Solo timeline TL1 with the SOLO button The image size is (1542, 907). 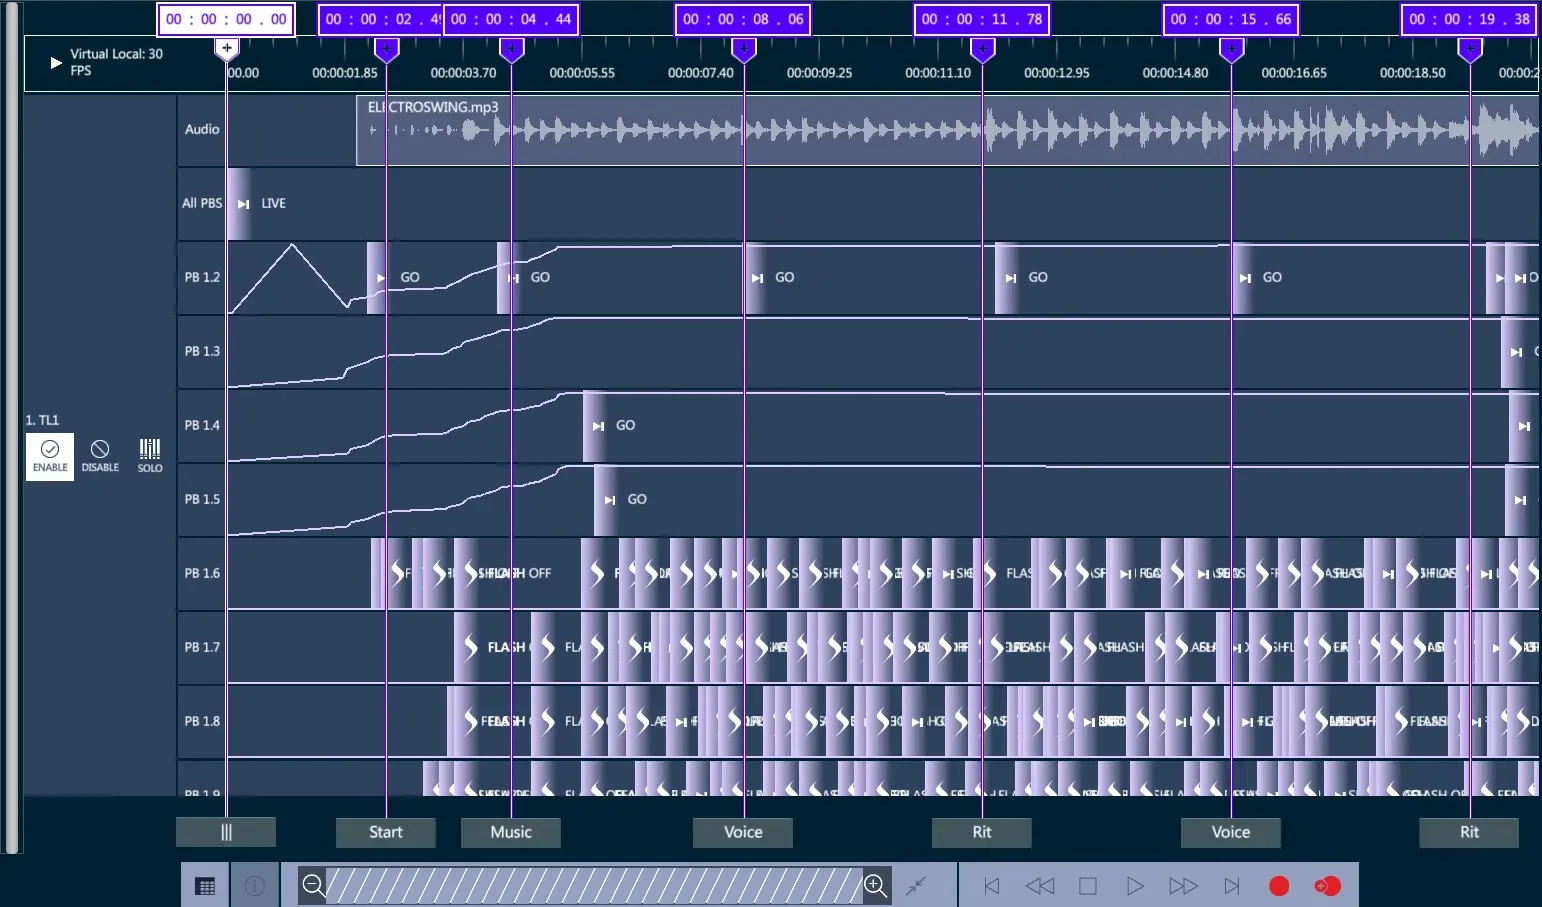pyautogui.click(x=150, y=456)
